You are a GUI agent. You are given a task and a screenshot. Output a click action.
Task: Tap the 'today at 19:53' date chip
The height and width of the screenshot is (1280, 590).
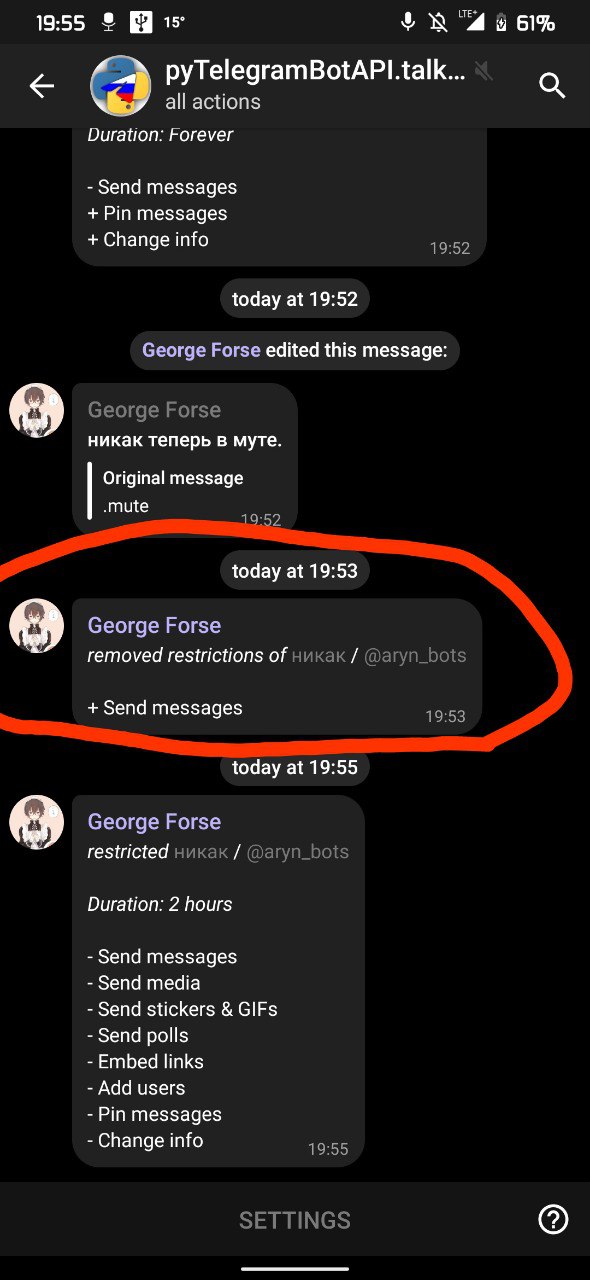[x=295, y=571]
